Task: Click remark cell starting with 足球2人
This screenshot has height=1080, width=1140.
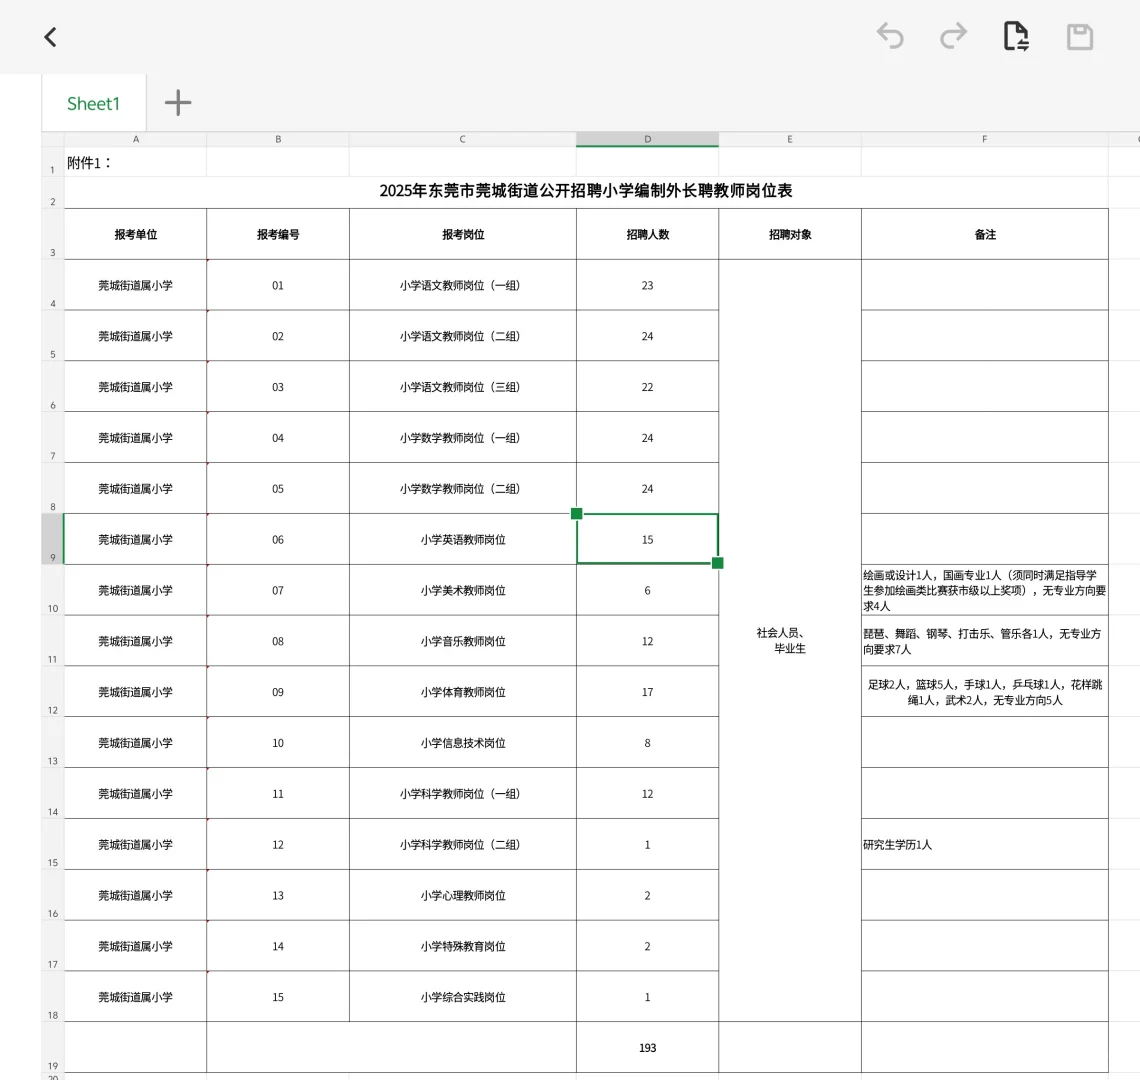Action: tap(984, 692)
